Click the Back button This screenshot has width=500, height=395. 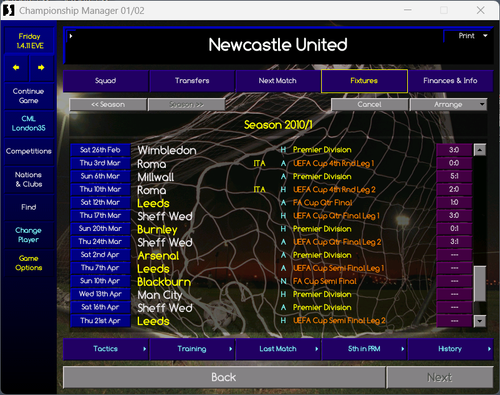click(x=224, y=377)
